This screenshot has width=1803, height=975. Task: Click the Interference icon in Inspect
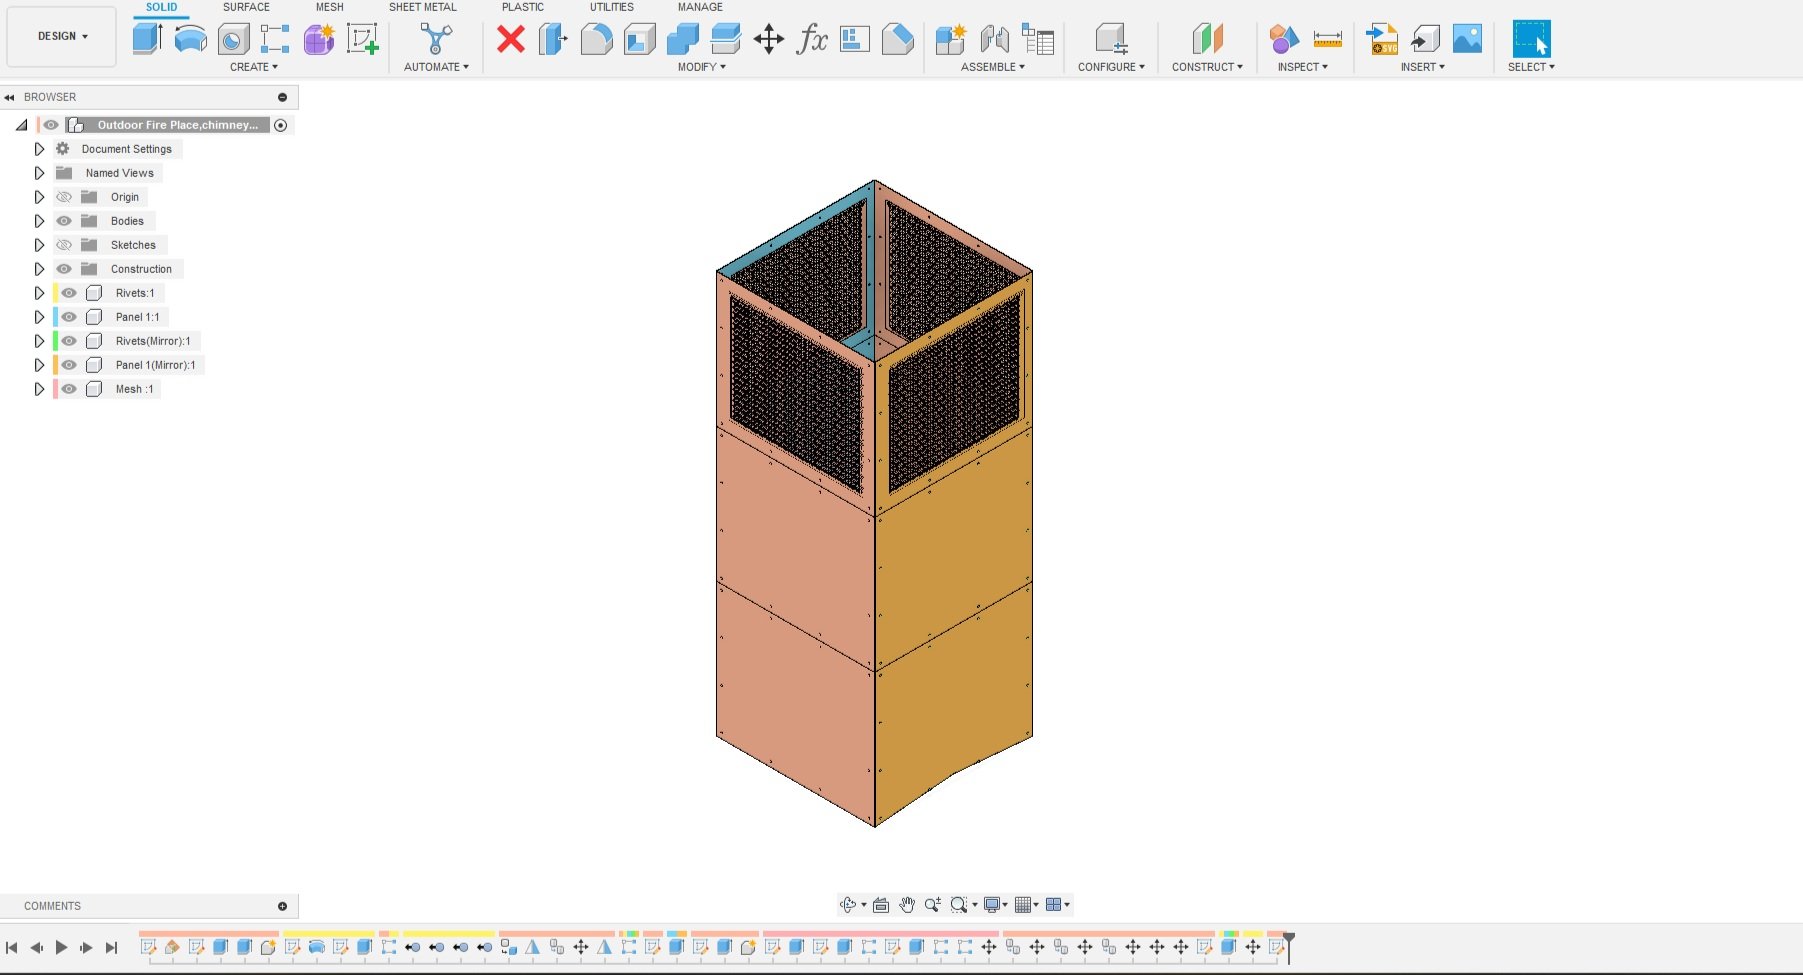[1284, 39]
